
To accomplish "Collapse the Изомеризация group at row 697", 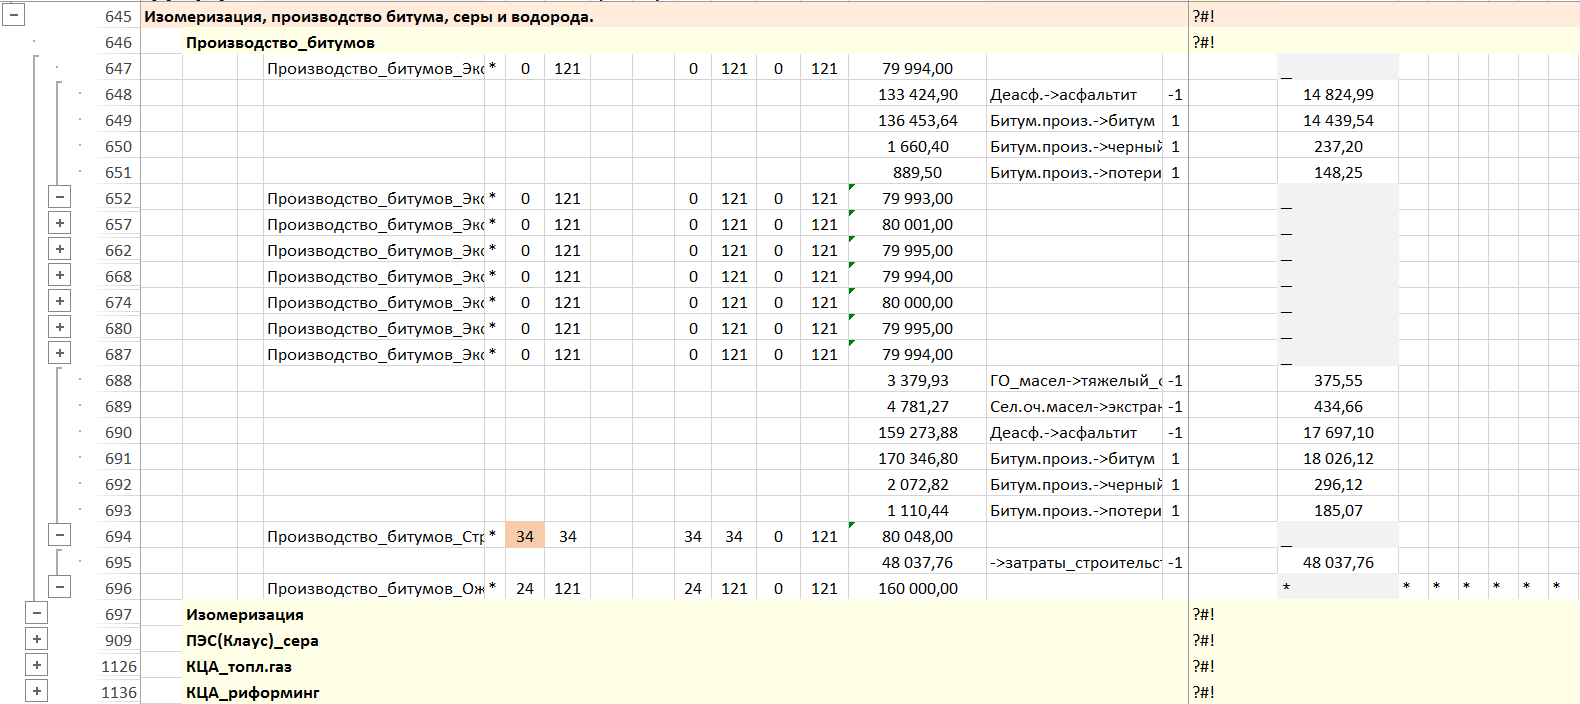I will coord(37,613).
